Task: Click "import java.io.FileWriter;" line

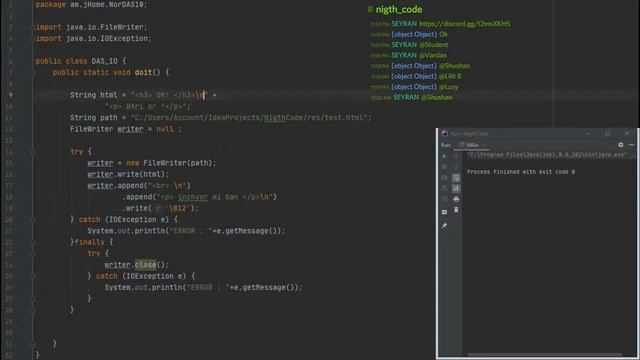Action: tap(91, 27)
